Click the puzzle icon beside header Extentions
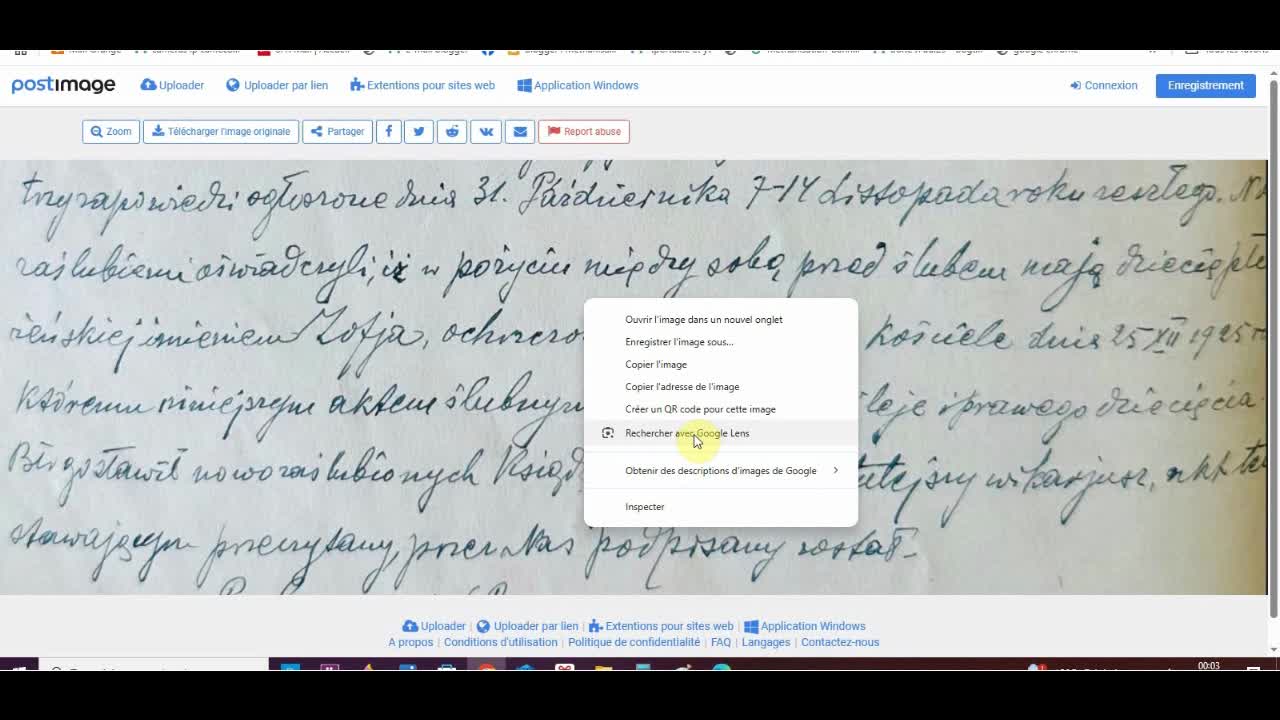 [x=356, y=85]
